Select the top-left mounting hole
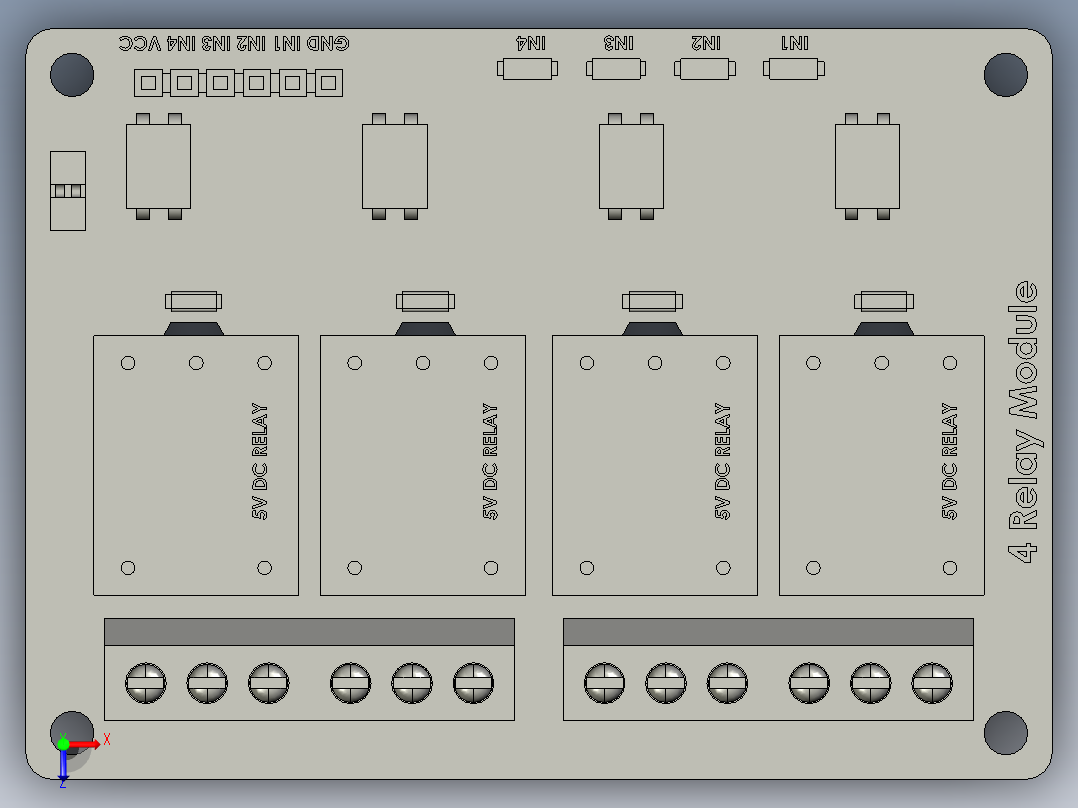Screen dimensions: 1078x808 pos(72,74)
